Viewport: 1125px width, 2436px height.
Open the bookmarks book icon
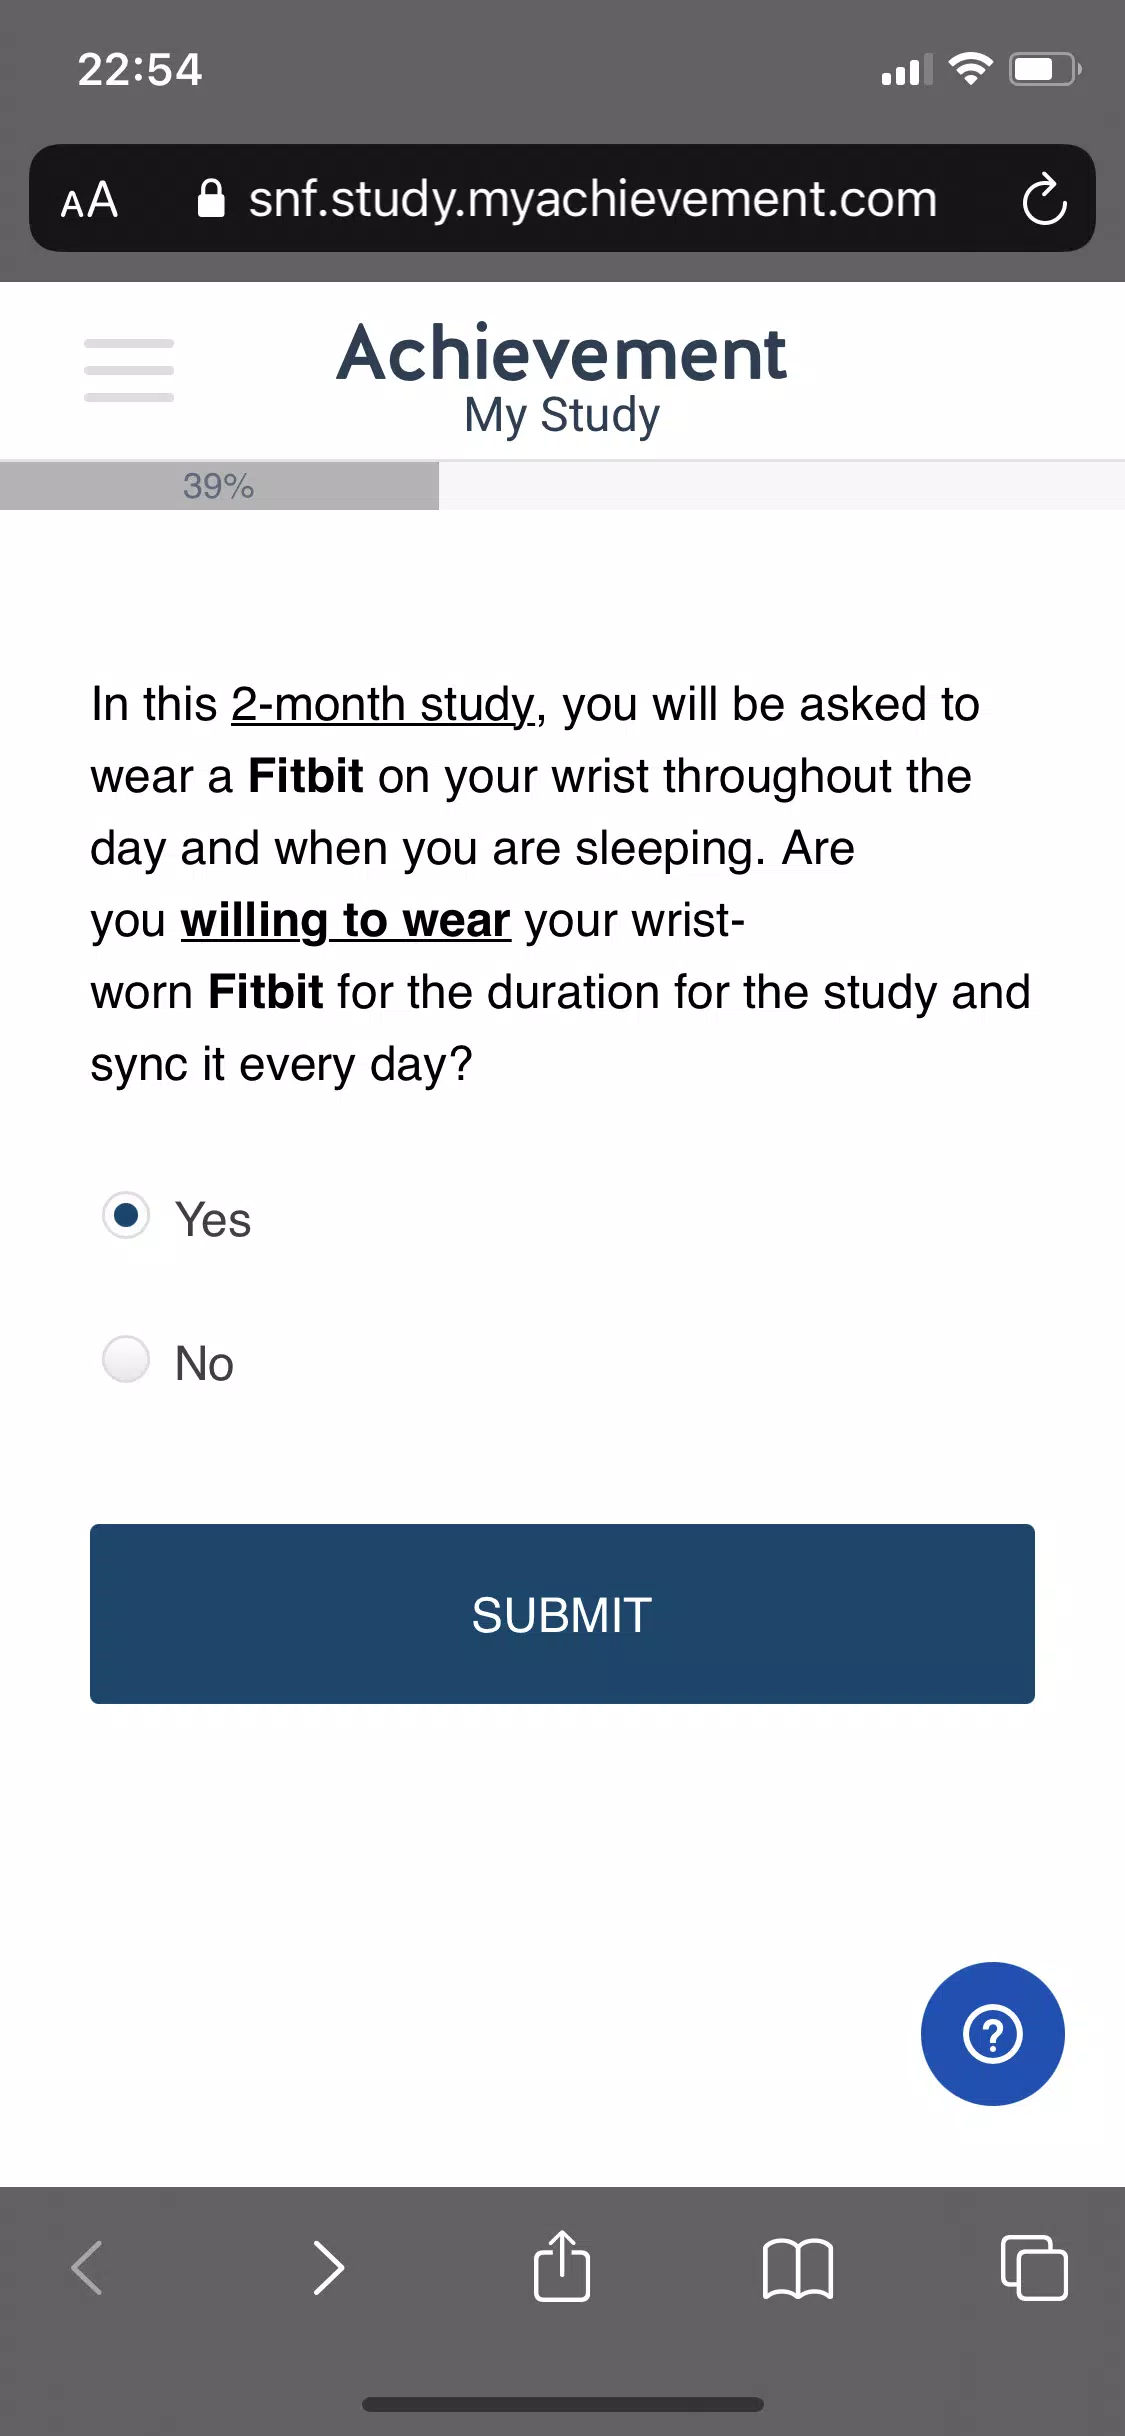point(797,2268)
